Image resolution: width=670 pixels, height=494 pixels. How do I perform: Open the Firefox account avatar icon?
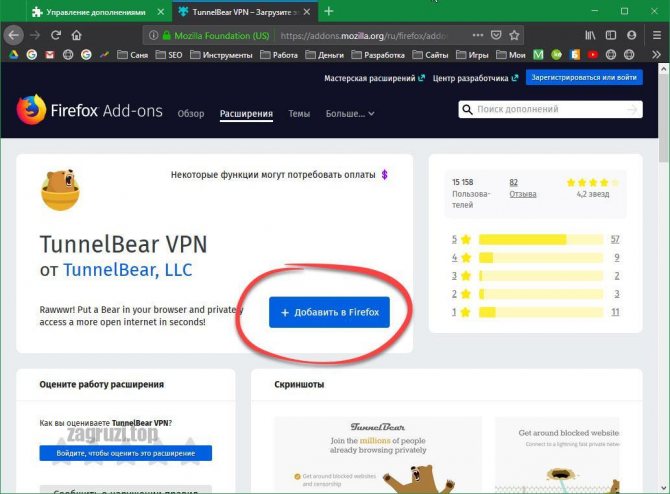pyautogui.click(x=632, y=35)
